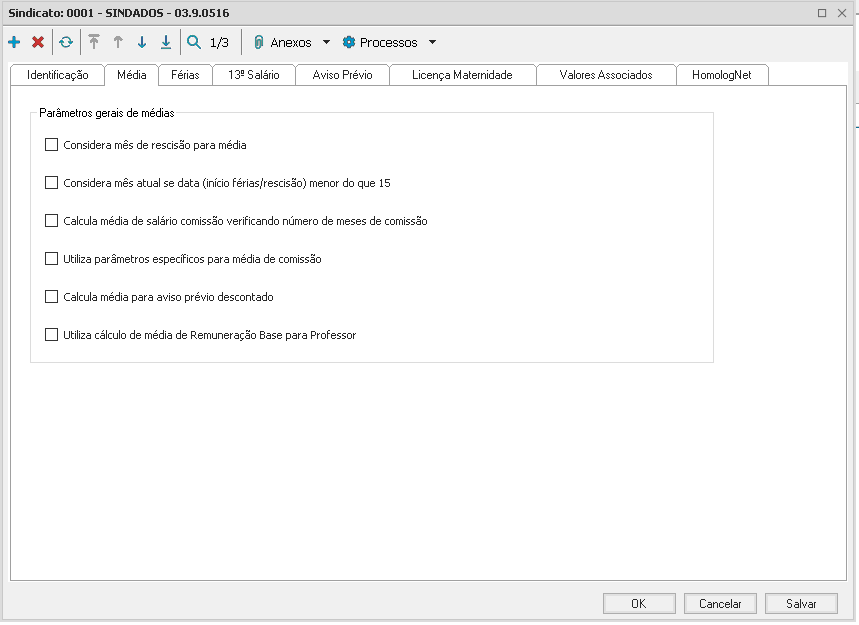Click the Anexos paperclip icon
Image resolution: width=859 pixels, height=625 pixels.
coord(259,42)
